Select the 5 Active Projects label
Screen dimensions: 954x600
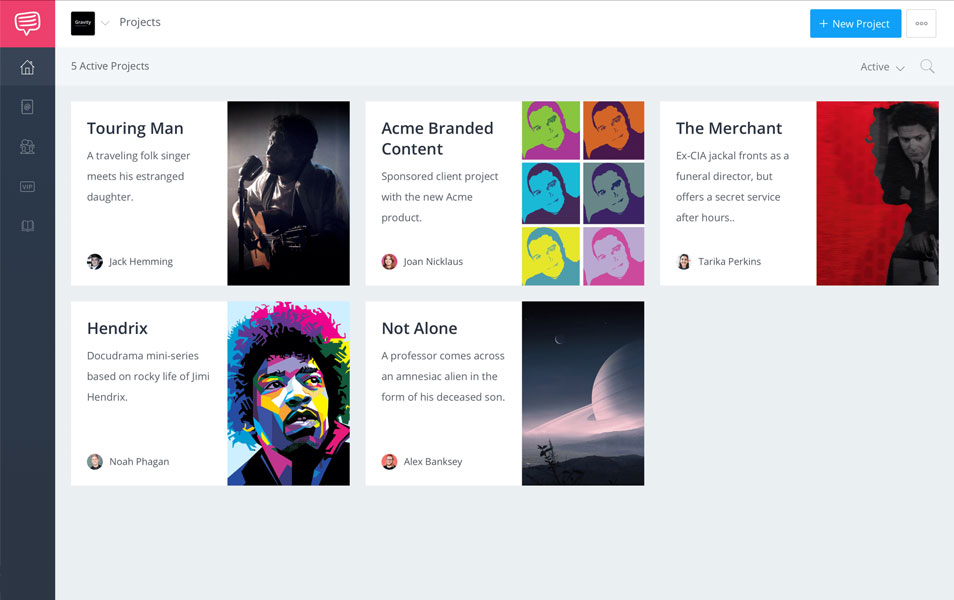tap(110, 66)
